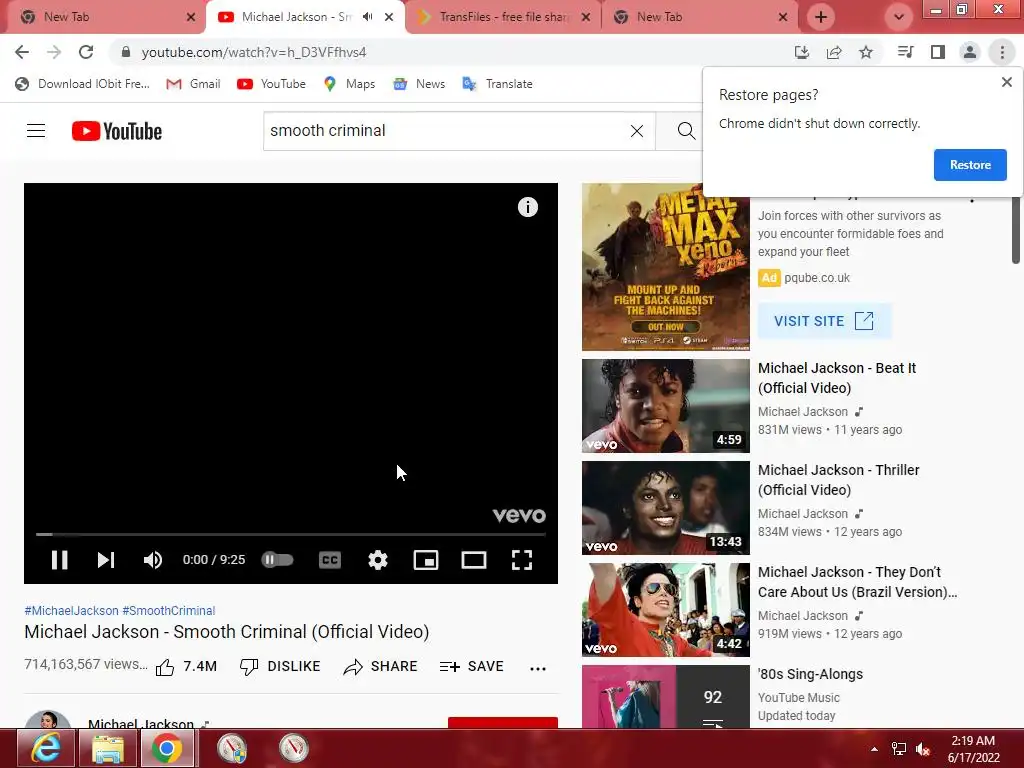Go to YouTube home via logo
The width and height of the screenshot is (1024, 768).
[117, 131]
